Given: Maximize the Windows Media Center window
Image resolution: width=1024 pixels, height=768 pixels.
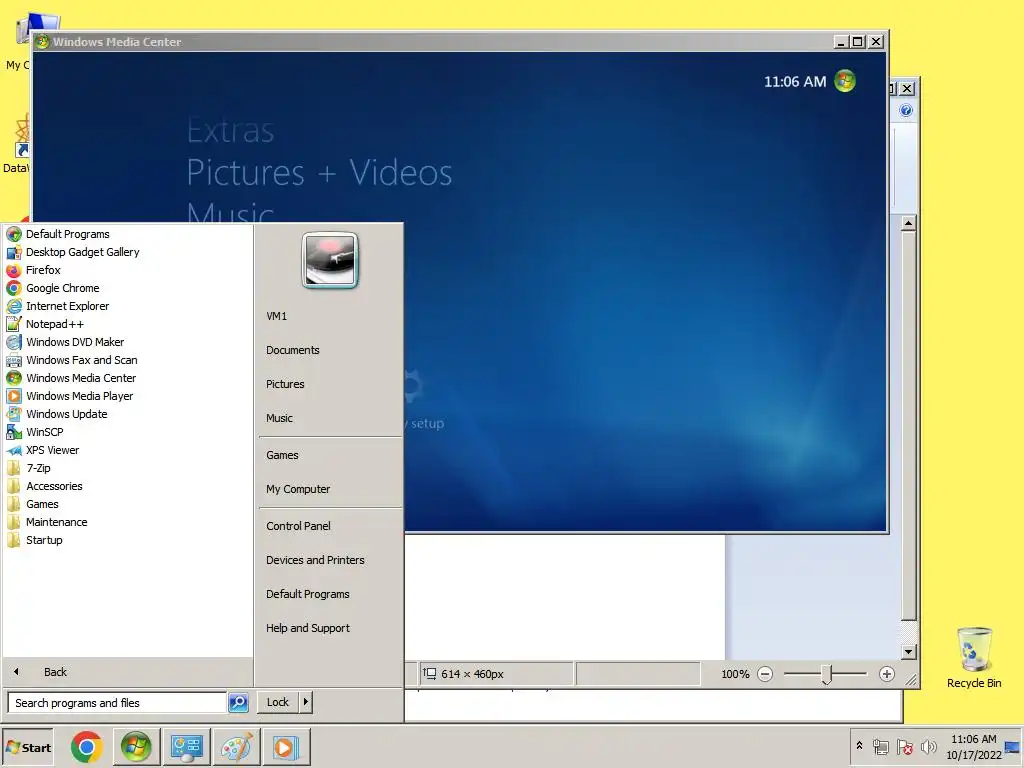Looking at the screenshot, I should pyautogui.click(x=858, y=42).
